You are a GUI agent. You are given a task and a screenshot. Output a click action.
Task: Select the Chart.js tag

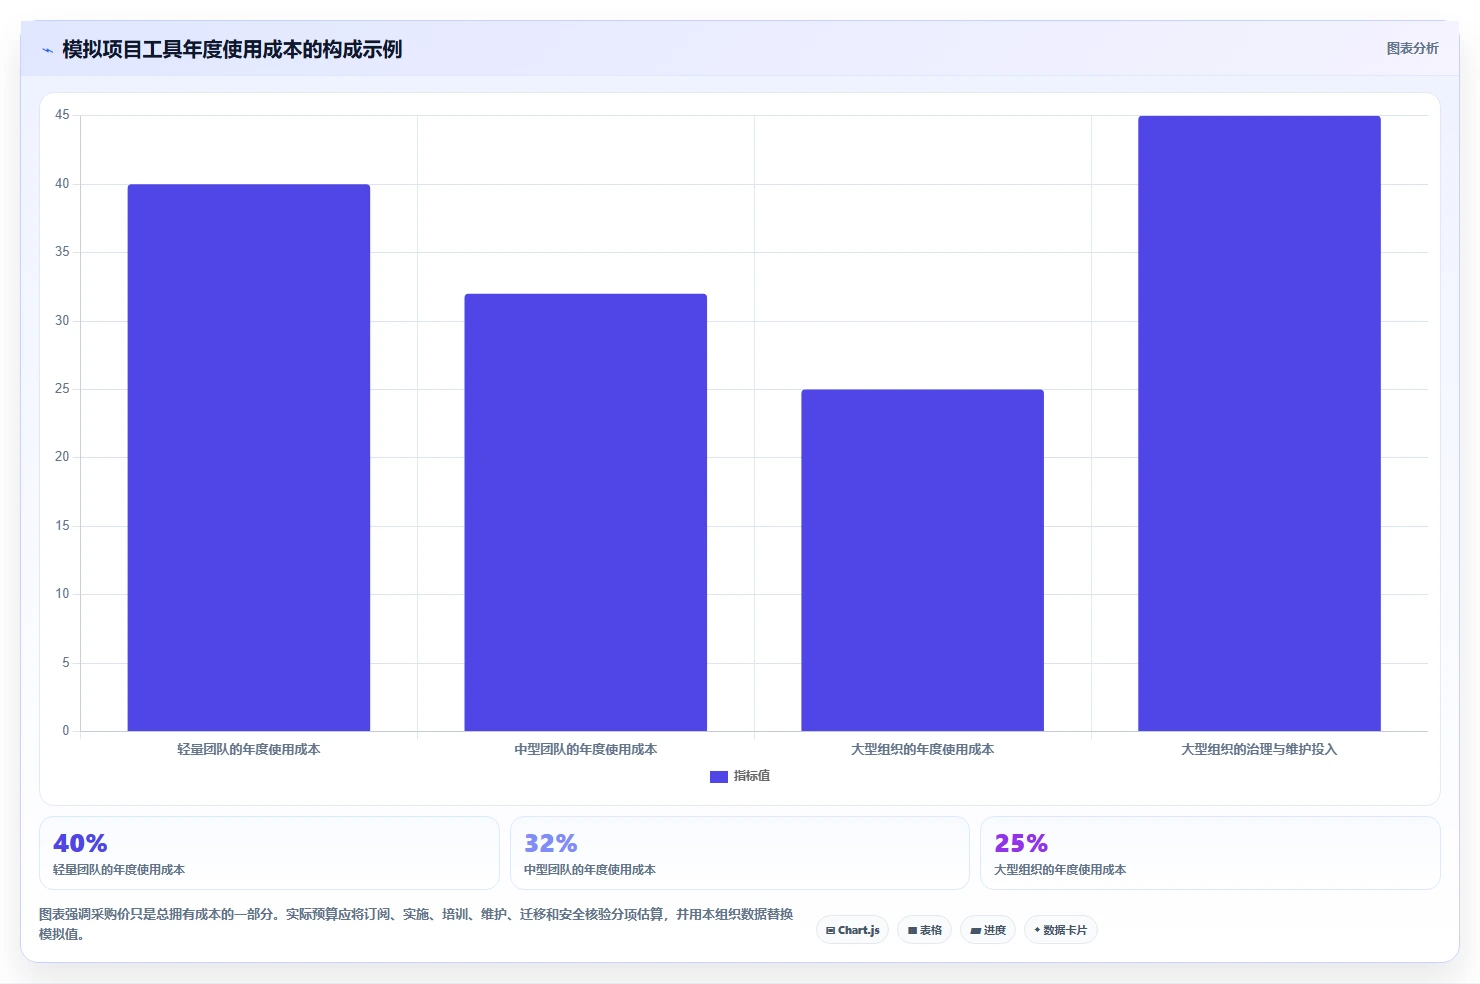point(852,930)
